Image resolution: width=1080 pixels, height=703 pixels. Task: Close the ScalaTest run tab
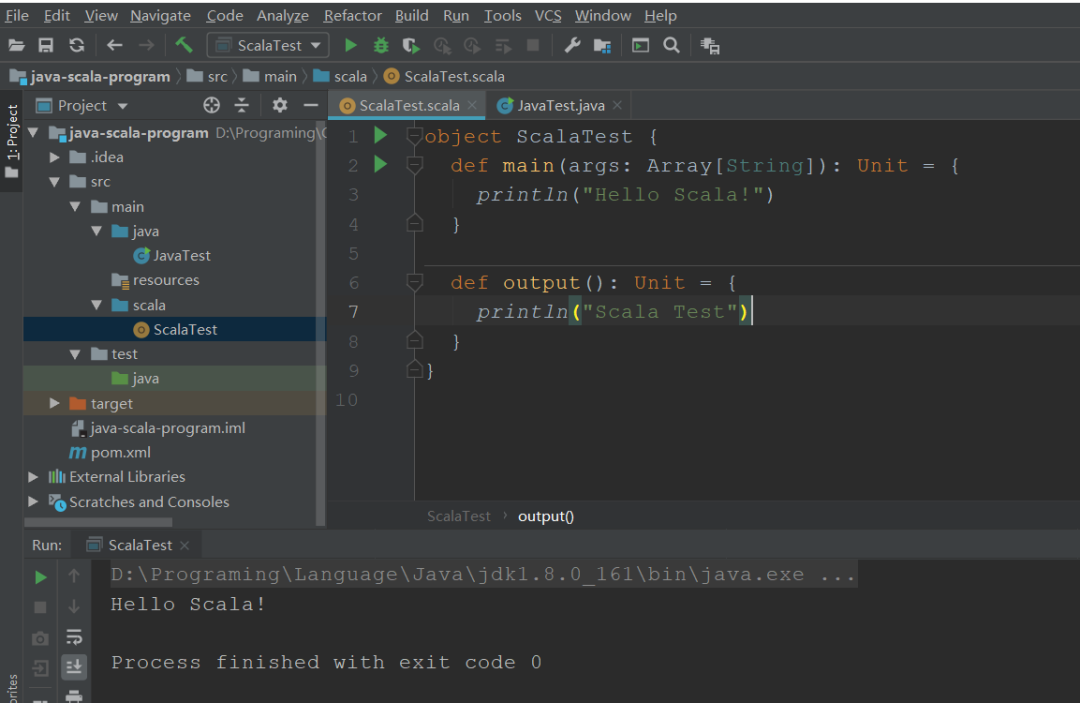pyautogui.click(x=184, y=545)
